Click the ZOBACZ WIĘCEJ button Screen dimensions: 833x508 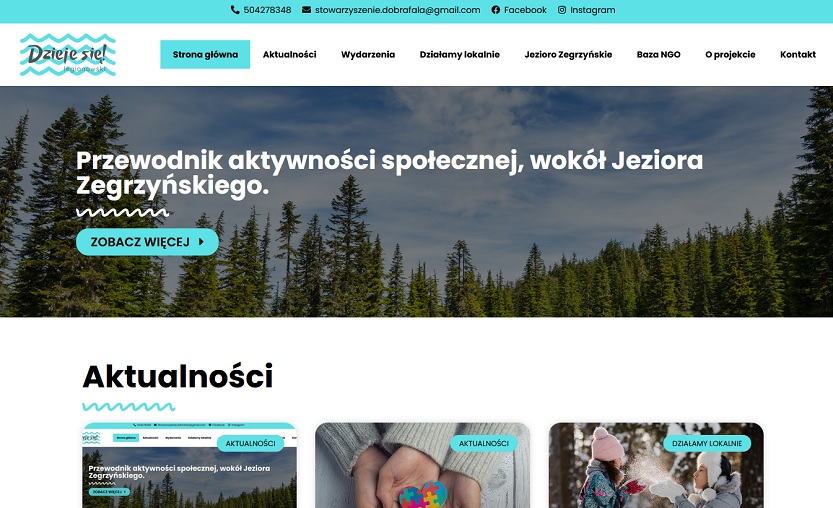(147, 242)
